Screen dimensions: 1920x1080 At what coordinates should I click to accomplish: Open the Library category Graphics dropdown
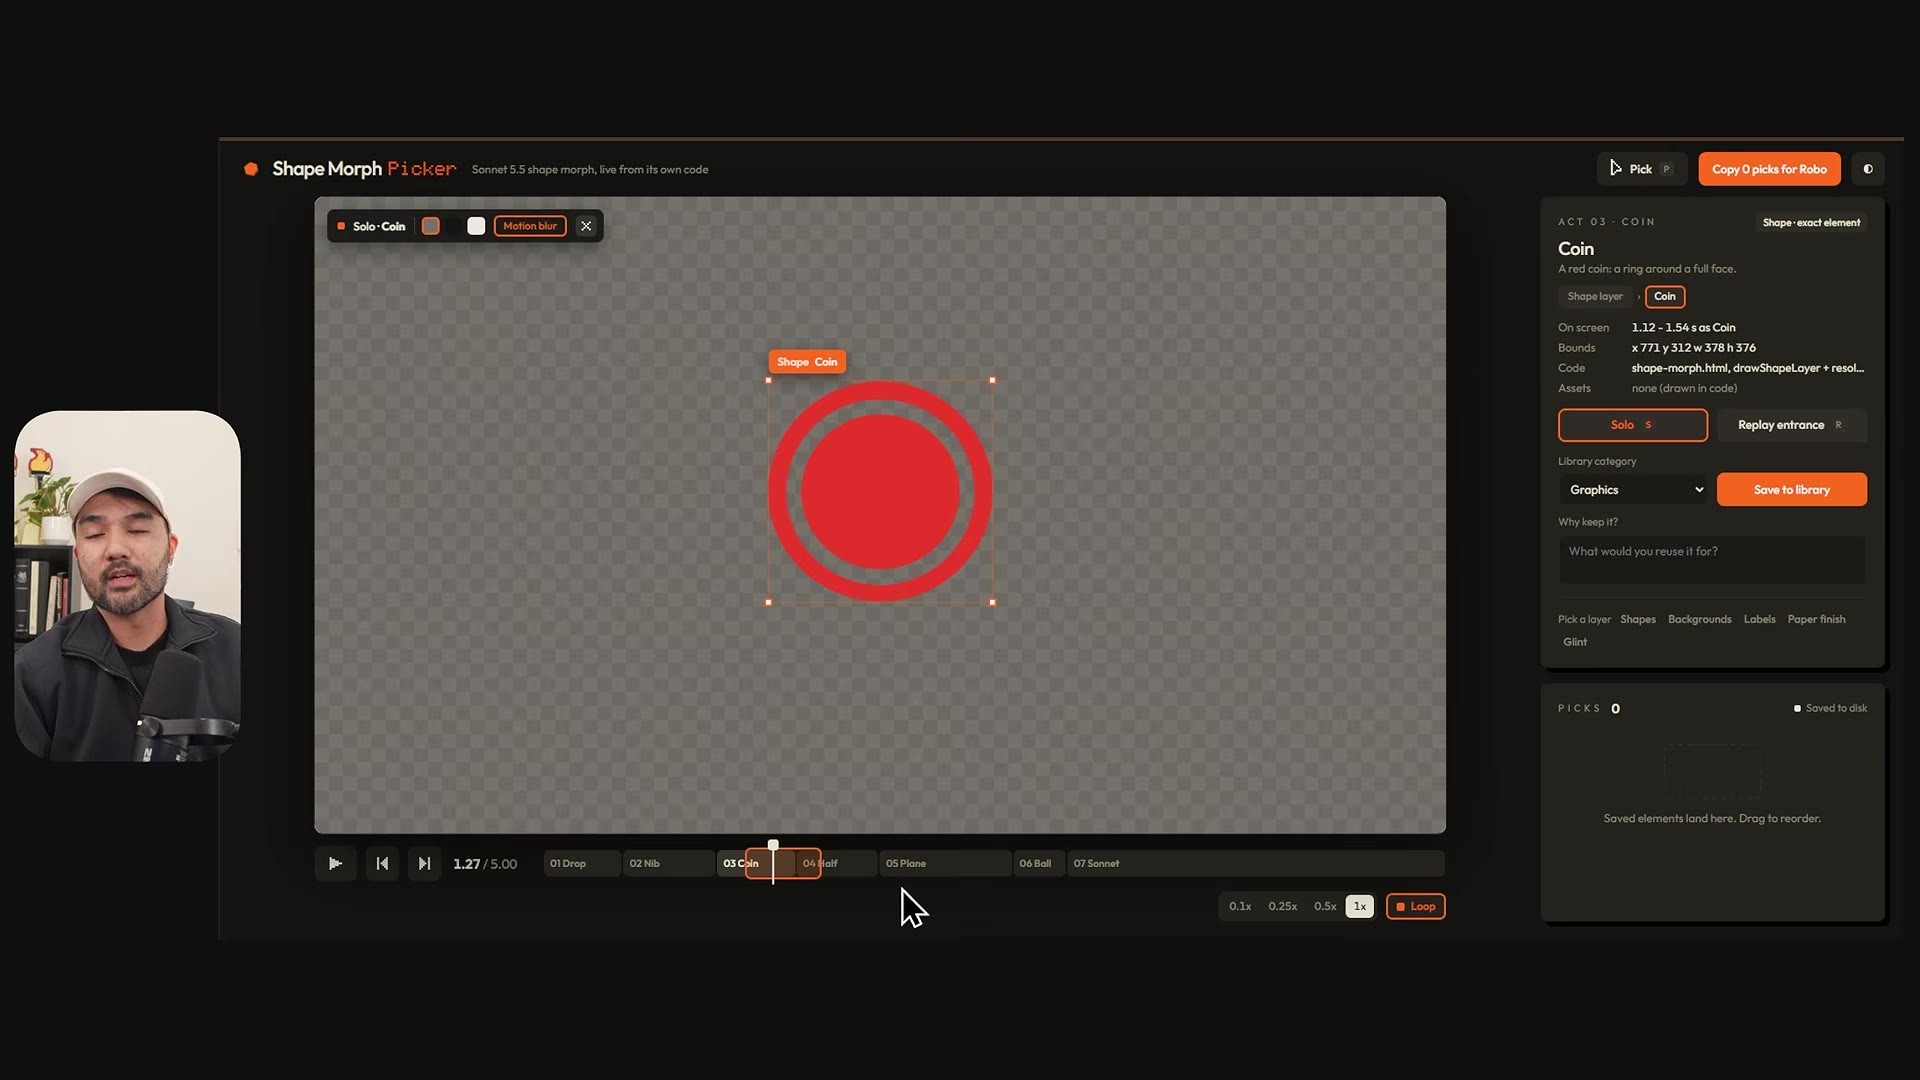coord(1635,490)
